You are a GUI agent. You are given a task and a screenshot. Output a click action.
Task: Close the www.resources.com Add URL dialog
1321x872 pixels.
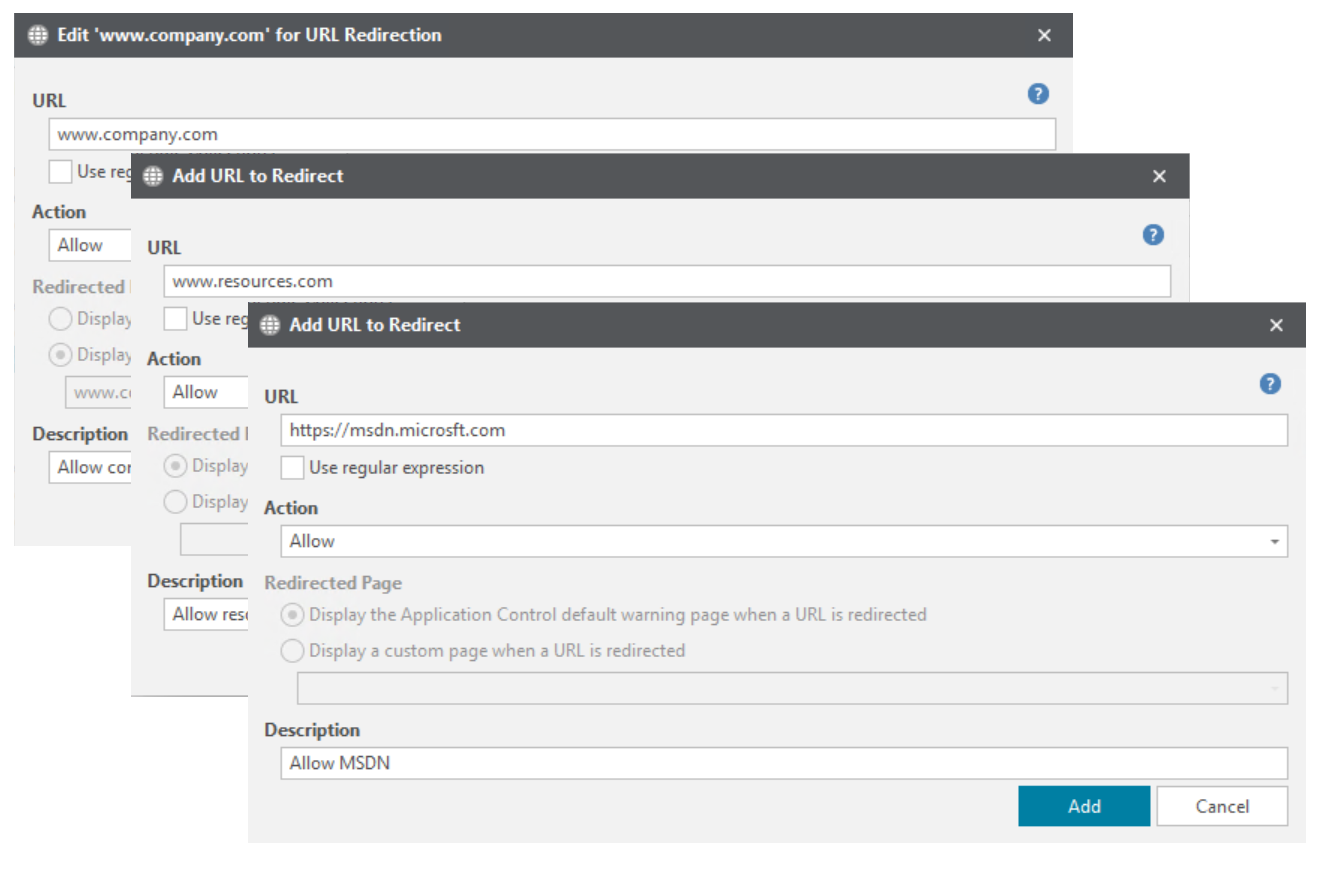1159,176
